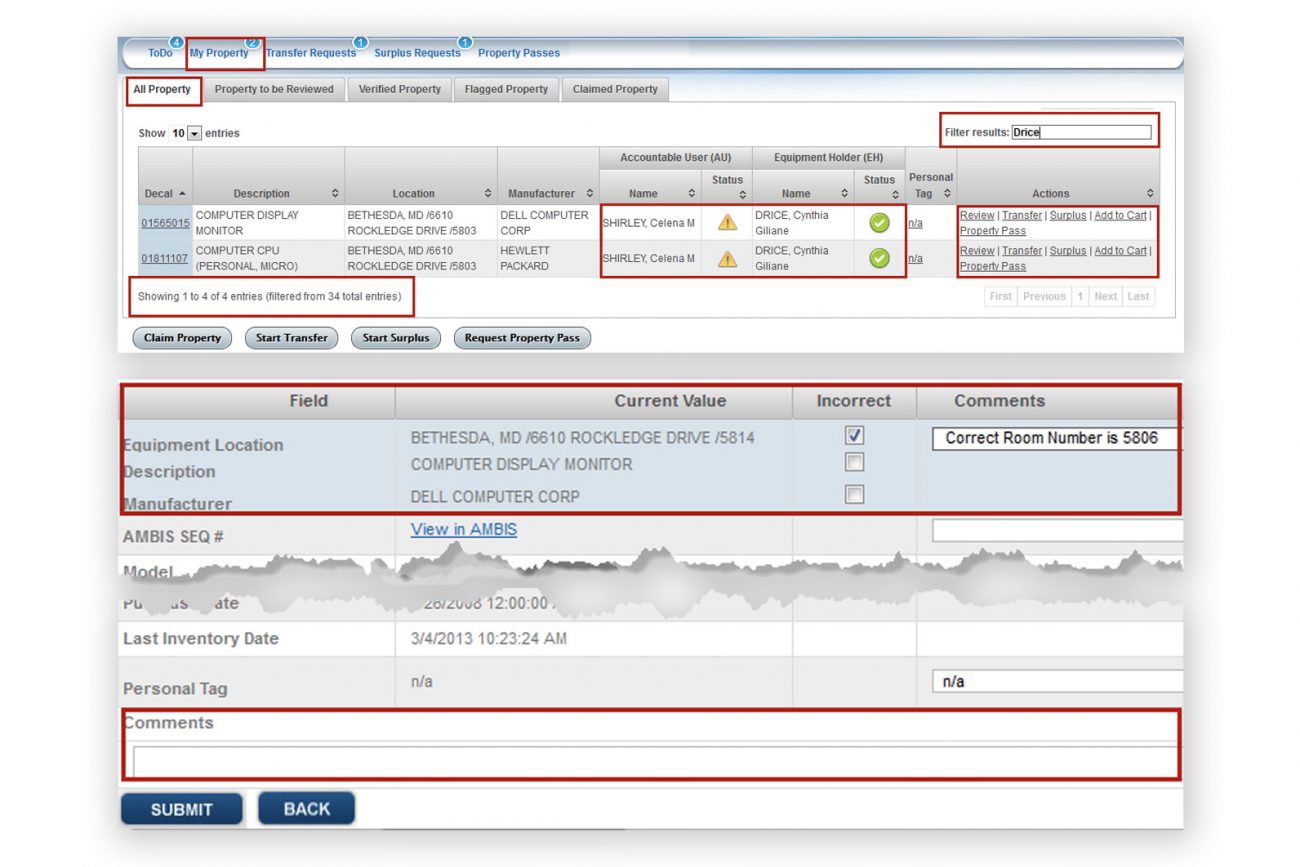Click green check status in monitor row

tap(879, 223)
